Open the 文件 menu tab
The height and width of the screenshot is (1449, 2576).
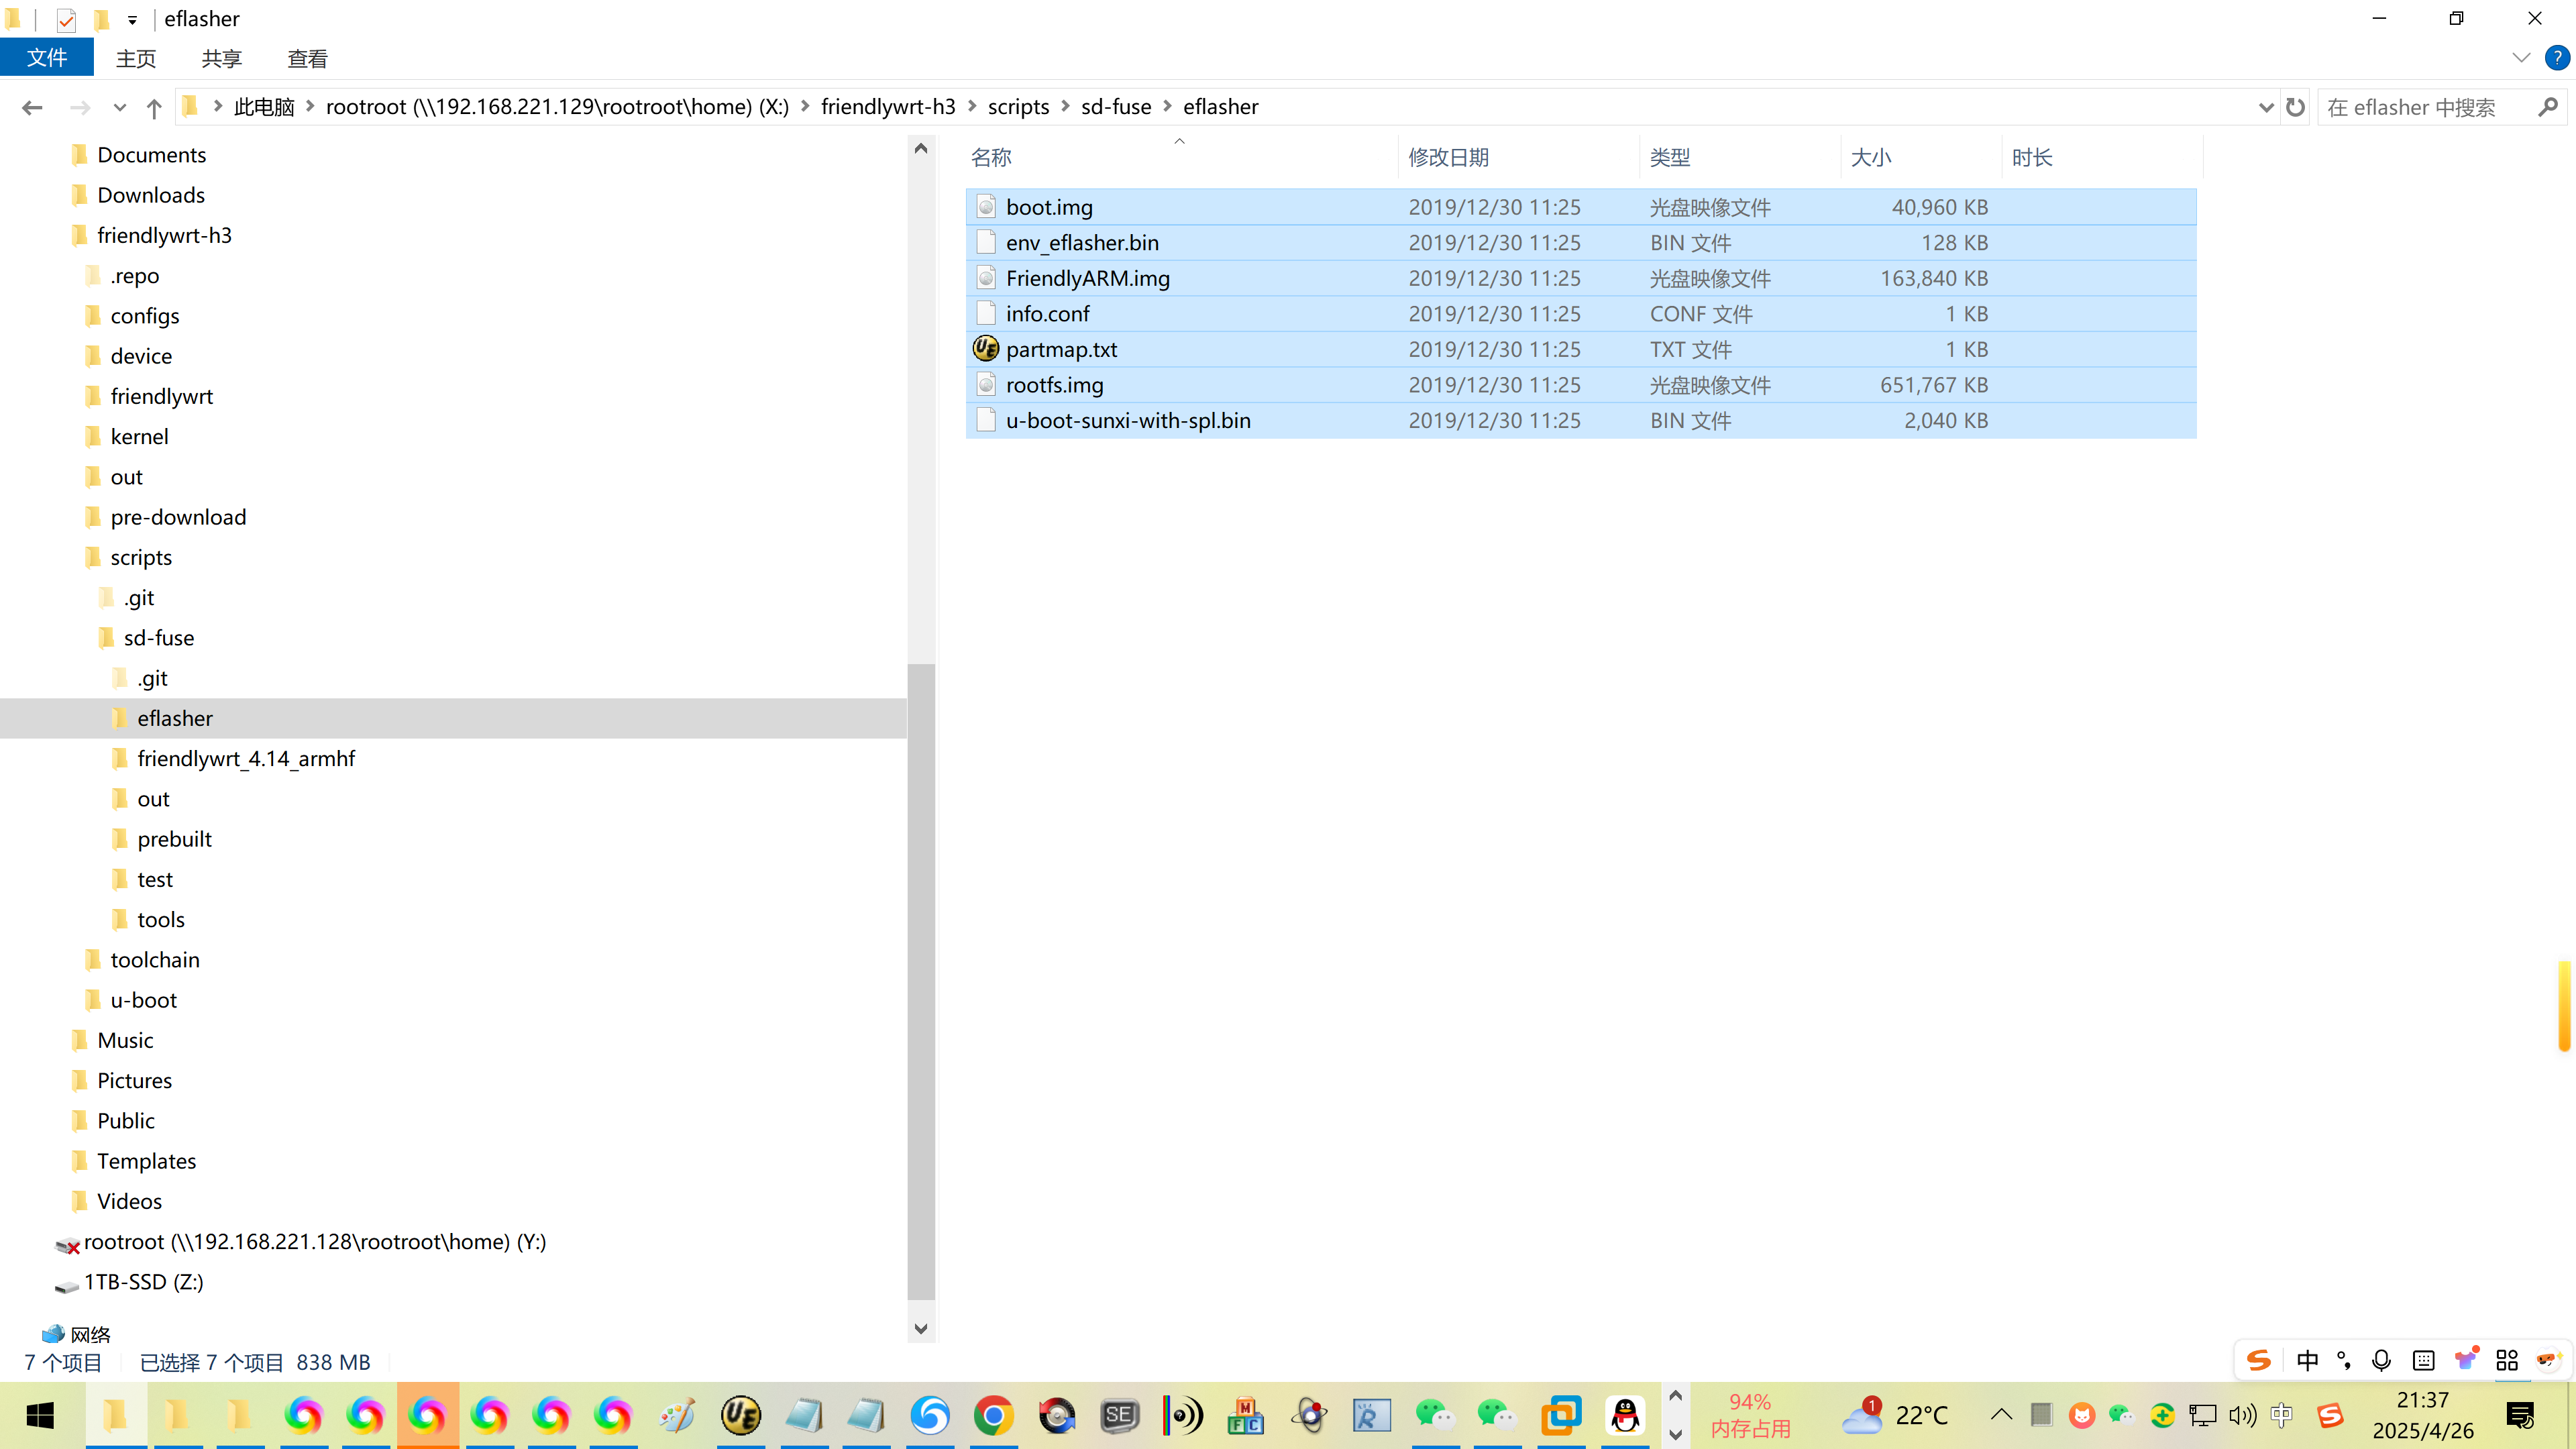coord(47,58)
